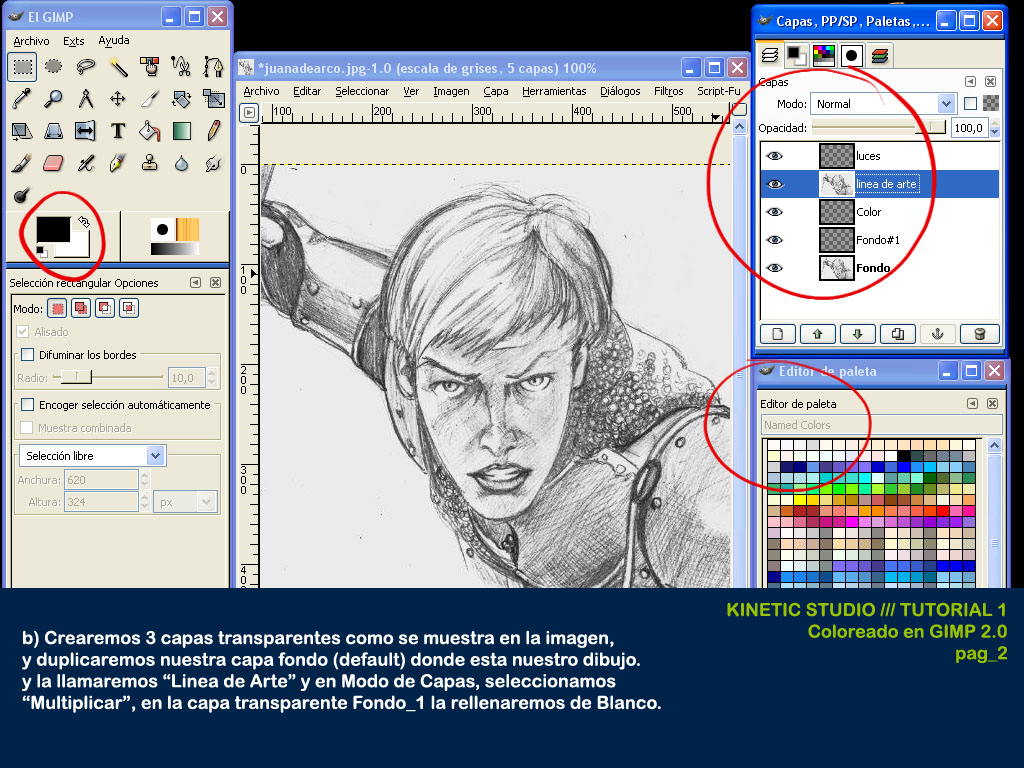
Task: Open Editor de paleta tab menu arrow
Action: (972, 404)
